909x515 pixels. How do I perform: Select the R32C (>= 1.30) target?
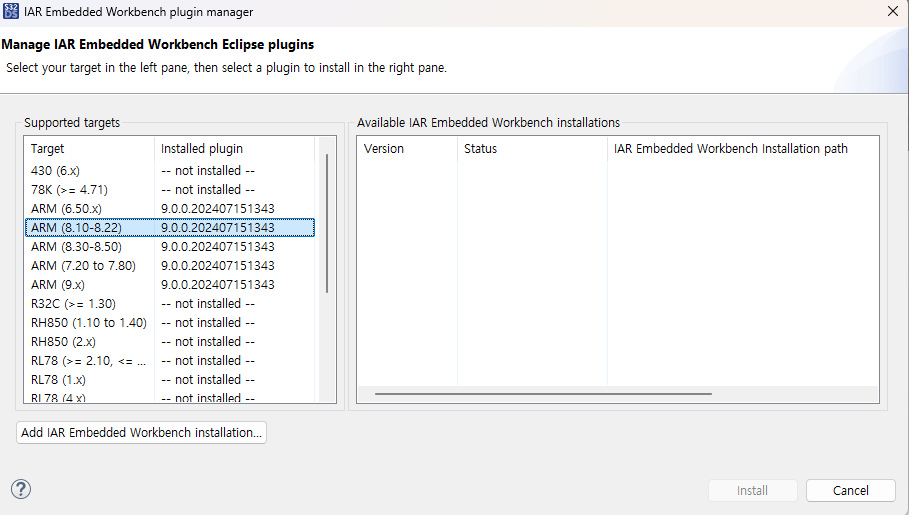tap(170, 304)
